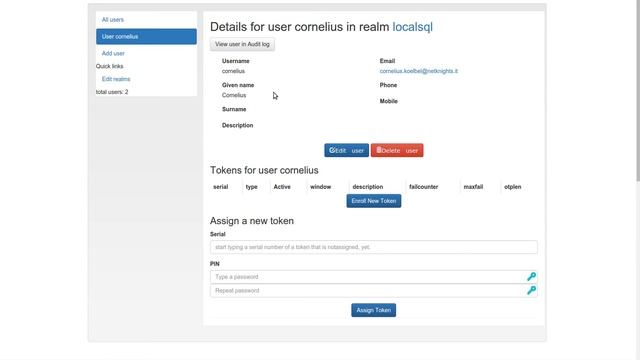Click key icon in Type a password field
The width and height of the screenshot is (640, 360).
coord(531,277)
